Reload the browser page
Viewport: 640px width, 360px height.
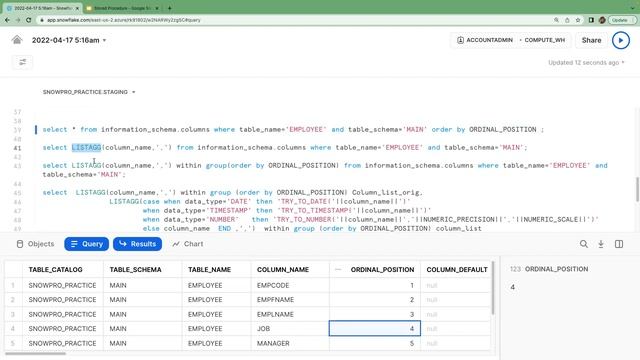(29, 20)
